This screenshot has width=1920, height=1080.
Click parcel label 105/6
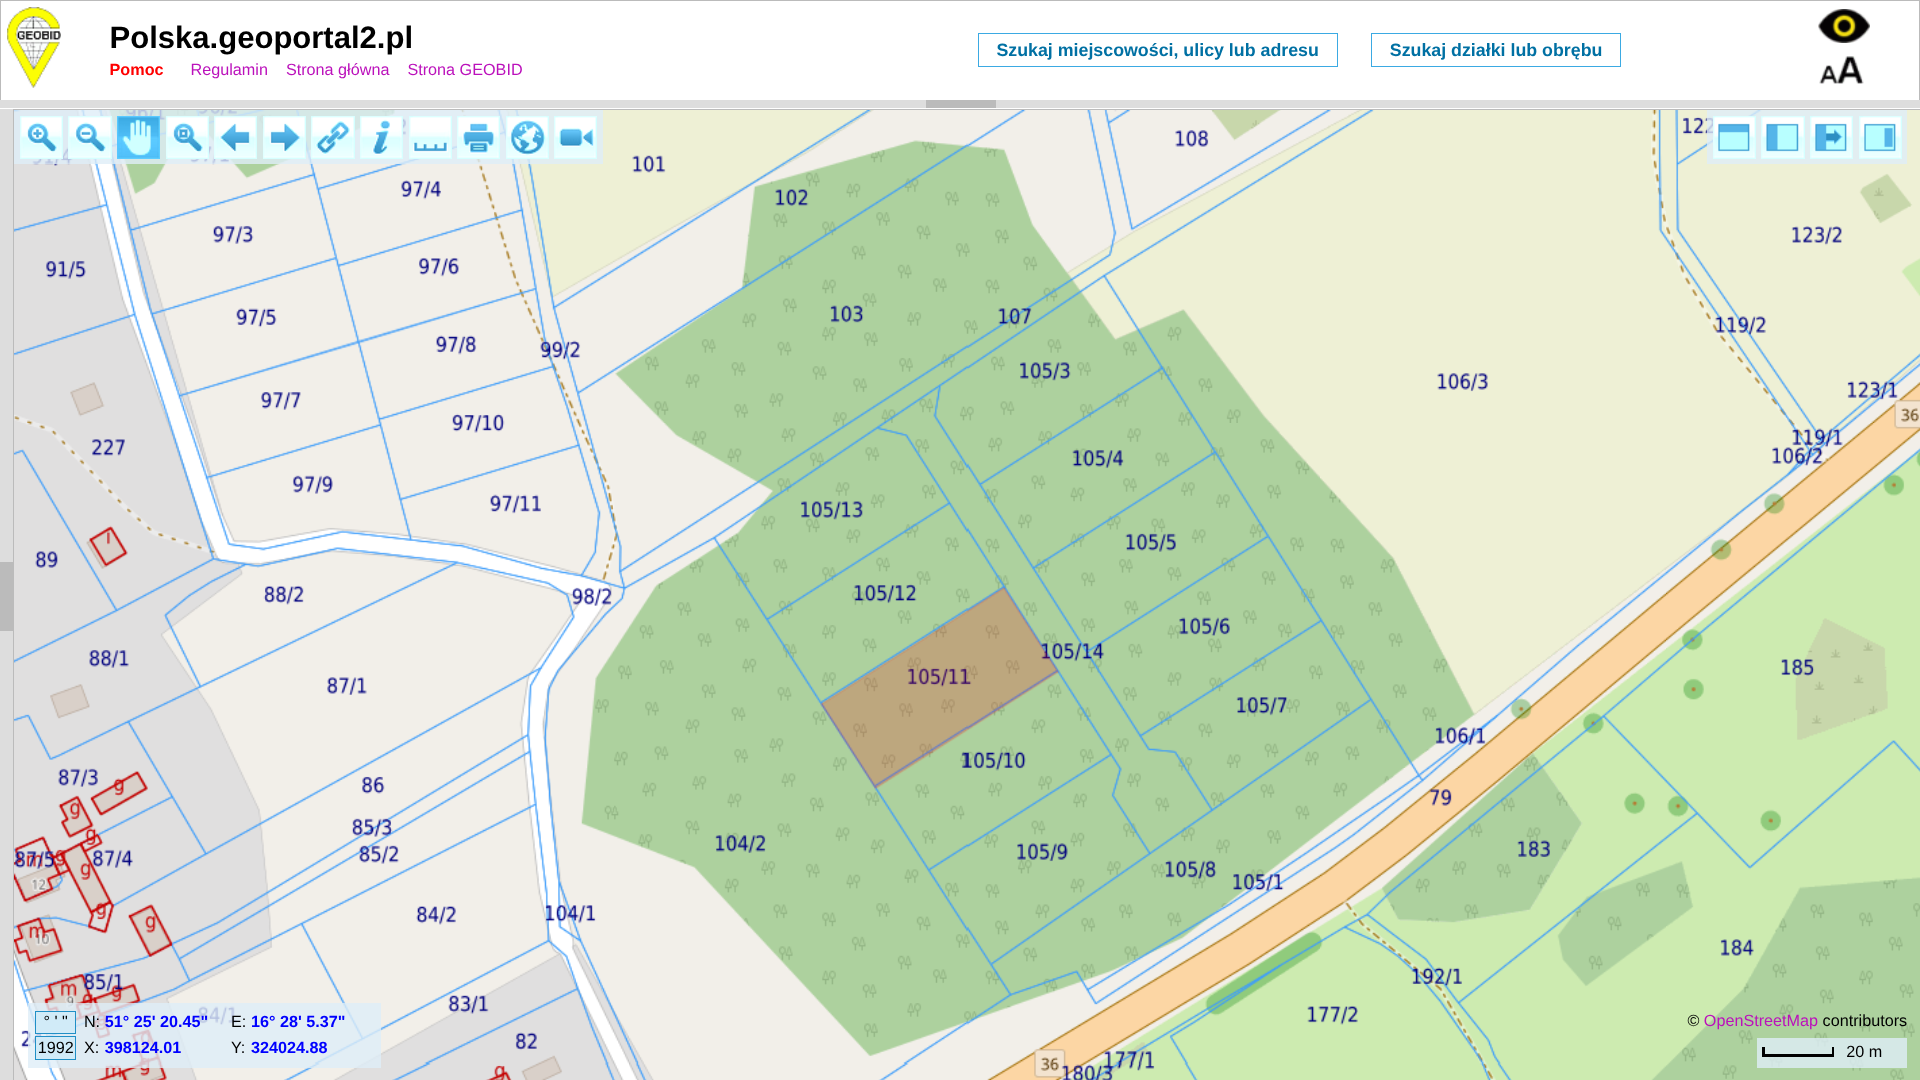[1204, 627]
